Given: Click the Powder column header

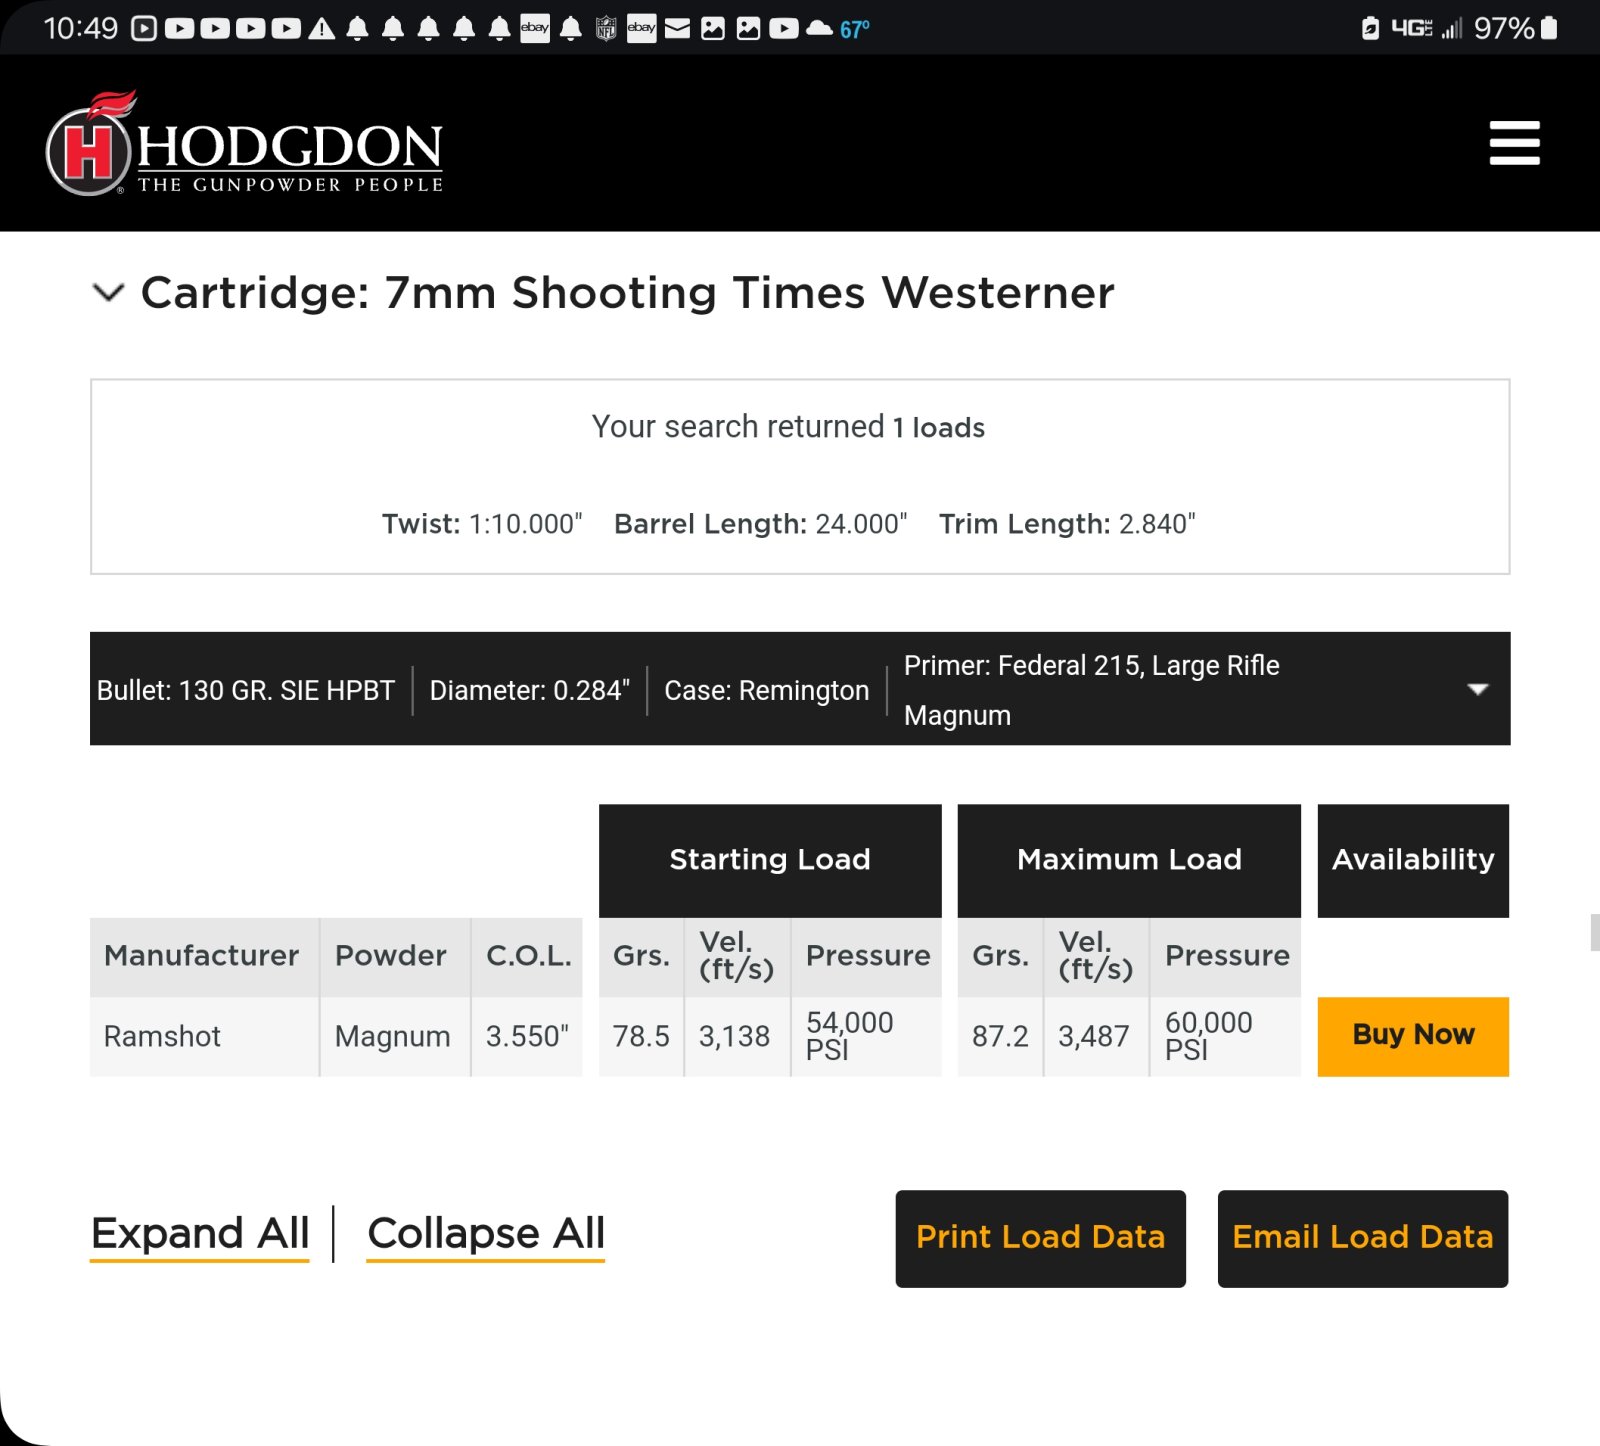Looking at the screenshot, I should pos(395,957).
